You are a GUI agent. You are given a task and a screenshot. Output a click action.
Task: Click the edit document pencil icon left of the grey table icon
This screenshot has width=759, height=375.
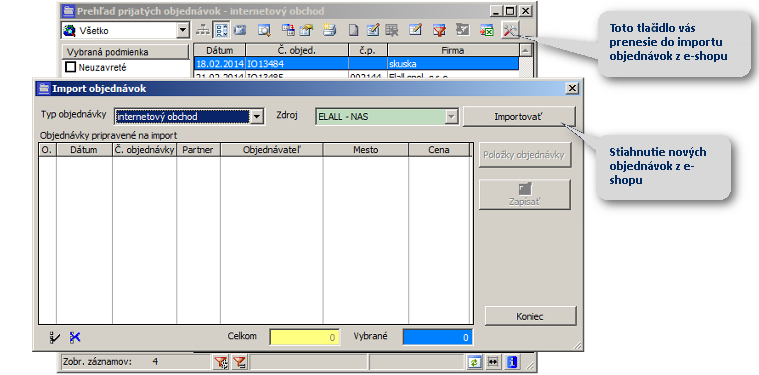[x=373, y=30]
